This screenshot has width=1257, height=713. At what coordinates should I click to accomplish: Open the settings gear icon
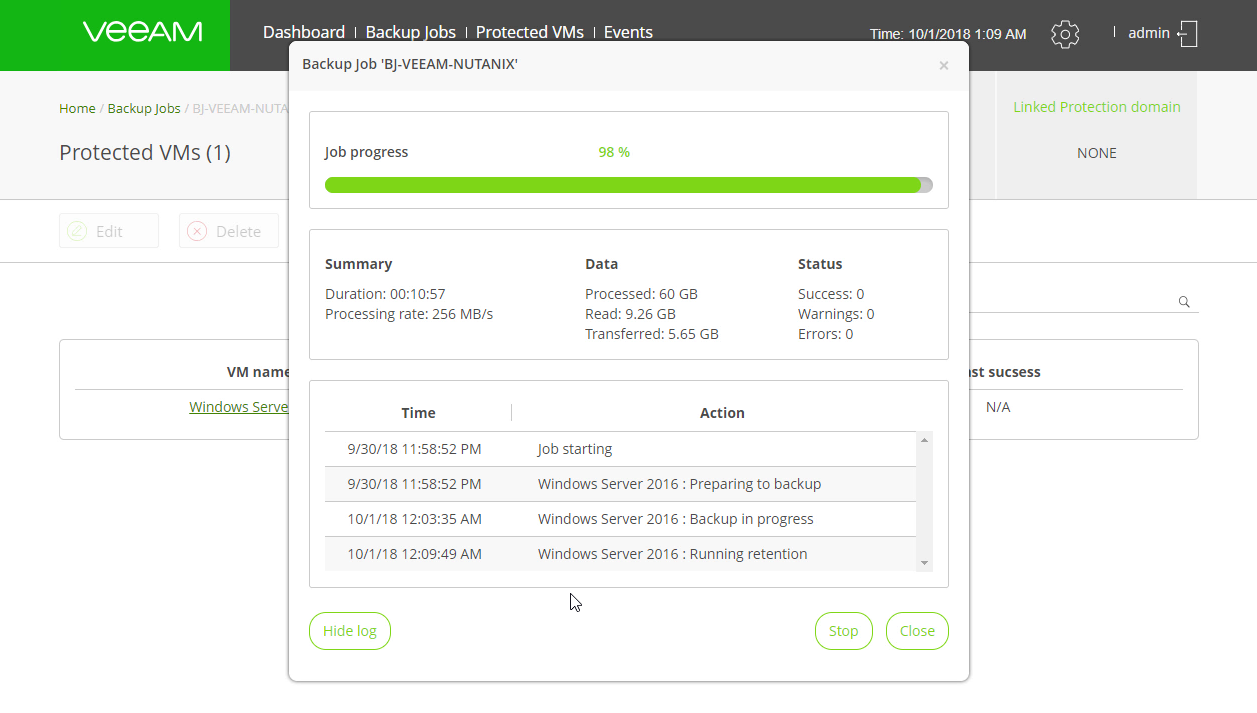(1065, 34)
